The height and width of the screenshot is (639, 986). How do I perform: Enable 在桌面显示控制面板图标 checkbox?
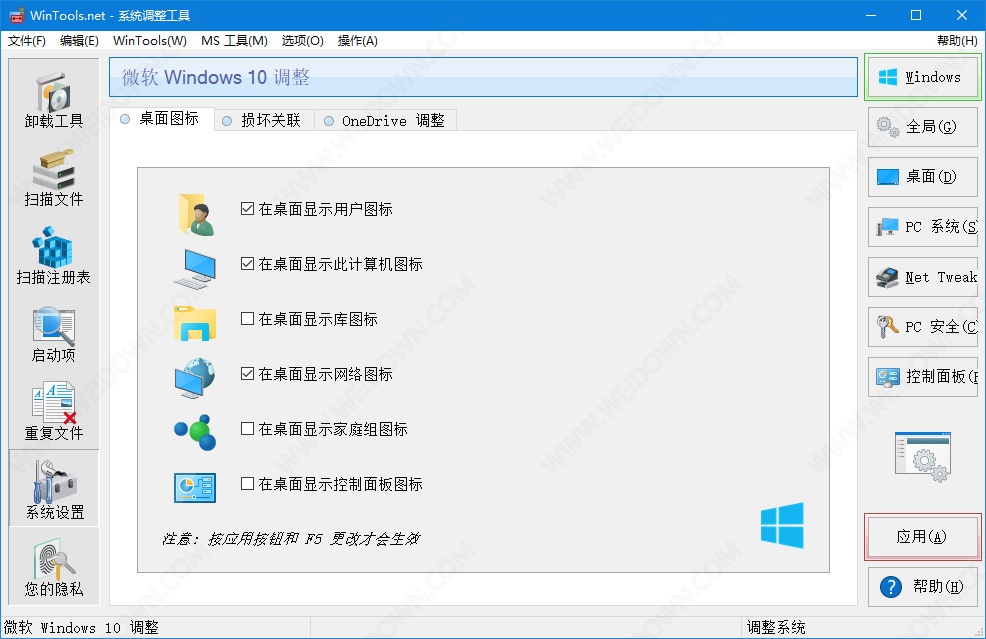coord(247,484)
